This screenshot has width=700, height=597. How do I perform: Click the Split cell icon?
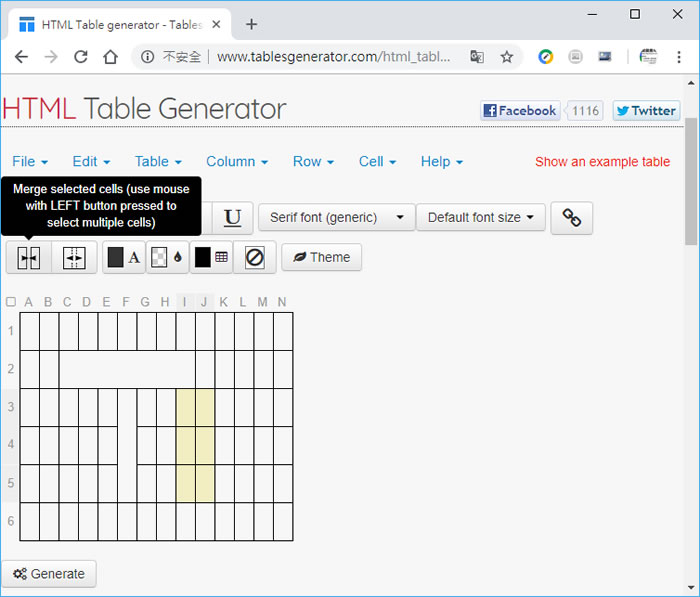point(74,258)
